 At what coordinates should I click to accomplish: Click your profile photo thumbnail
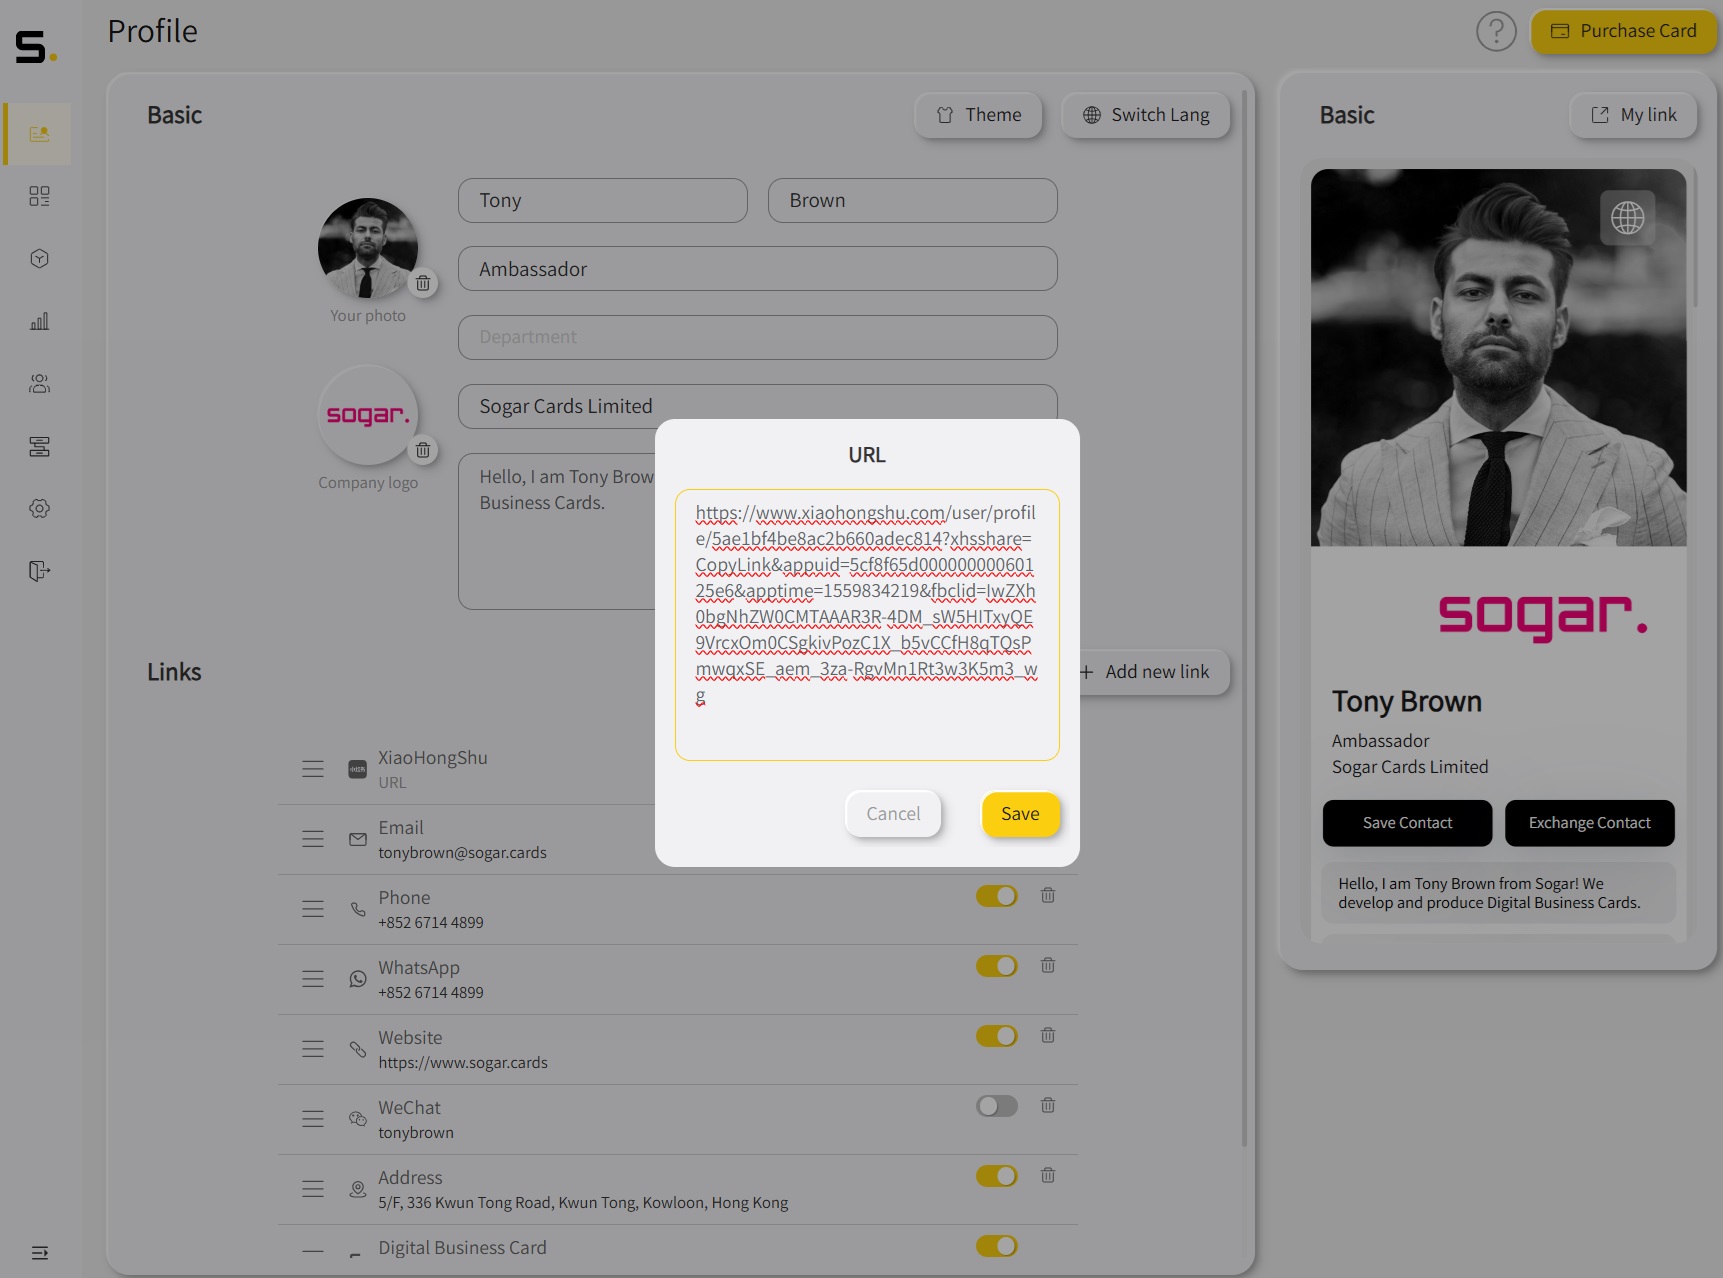pos(368,248)
